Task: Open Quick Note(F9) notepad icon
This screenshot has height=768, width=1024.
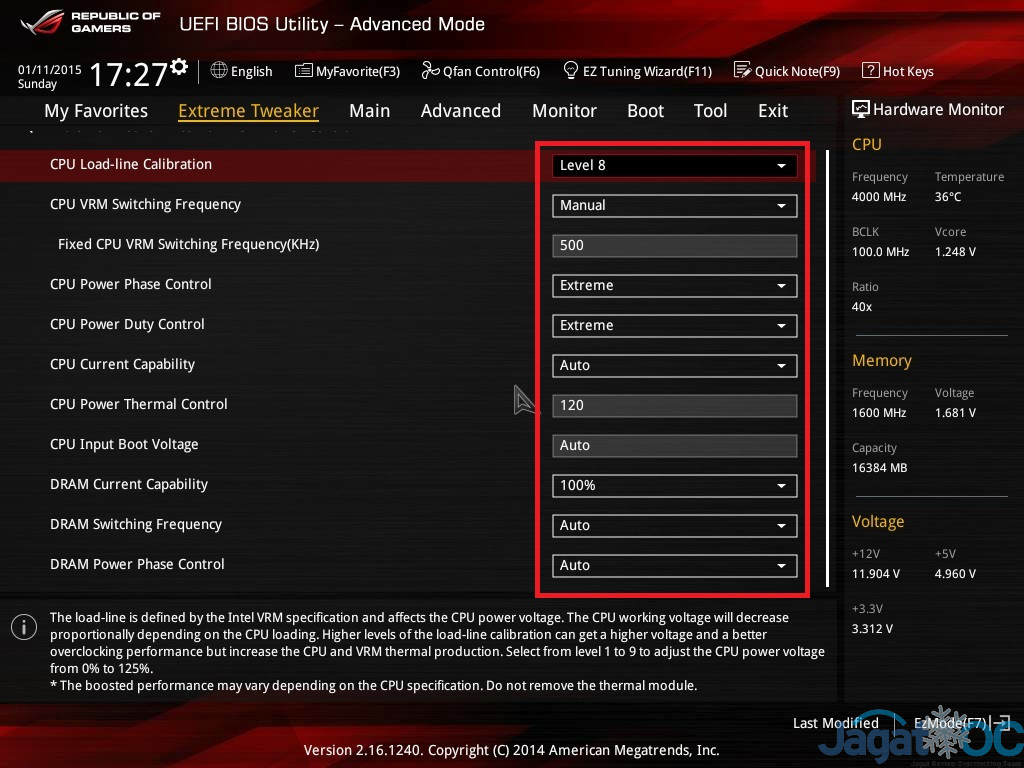Action: click(x=742, y=71)
